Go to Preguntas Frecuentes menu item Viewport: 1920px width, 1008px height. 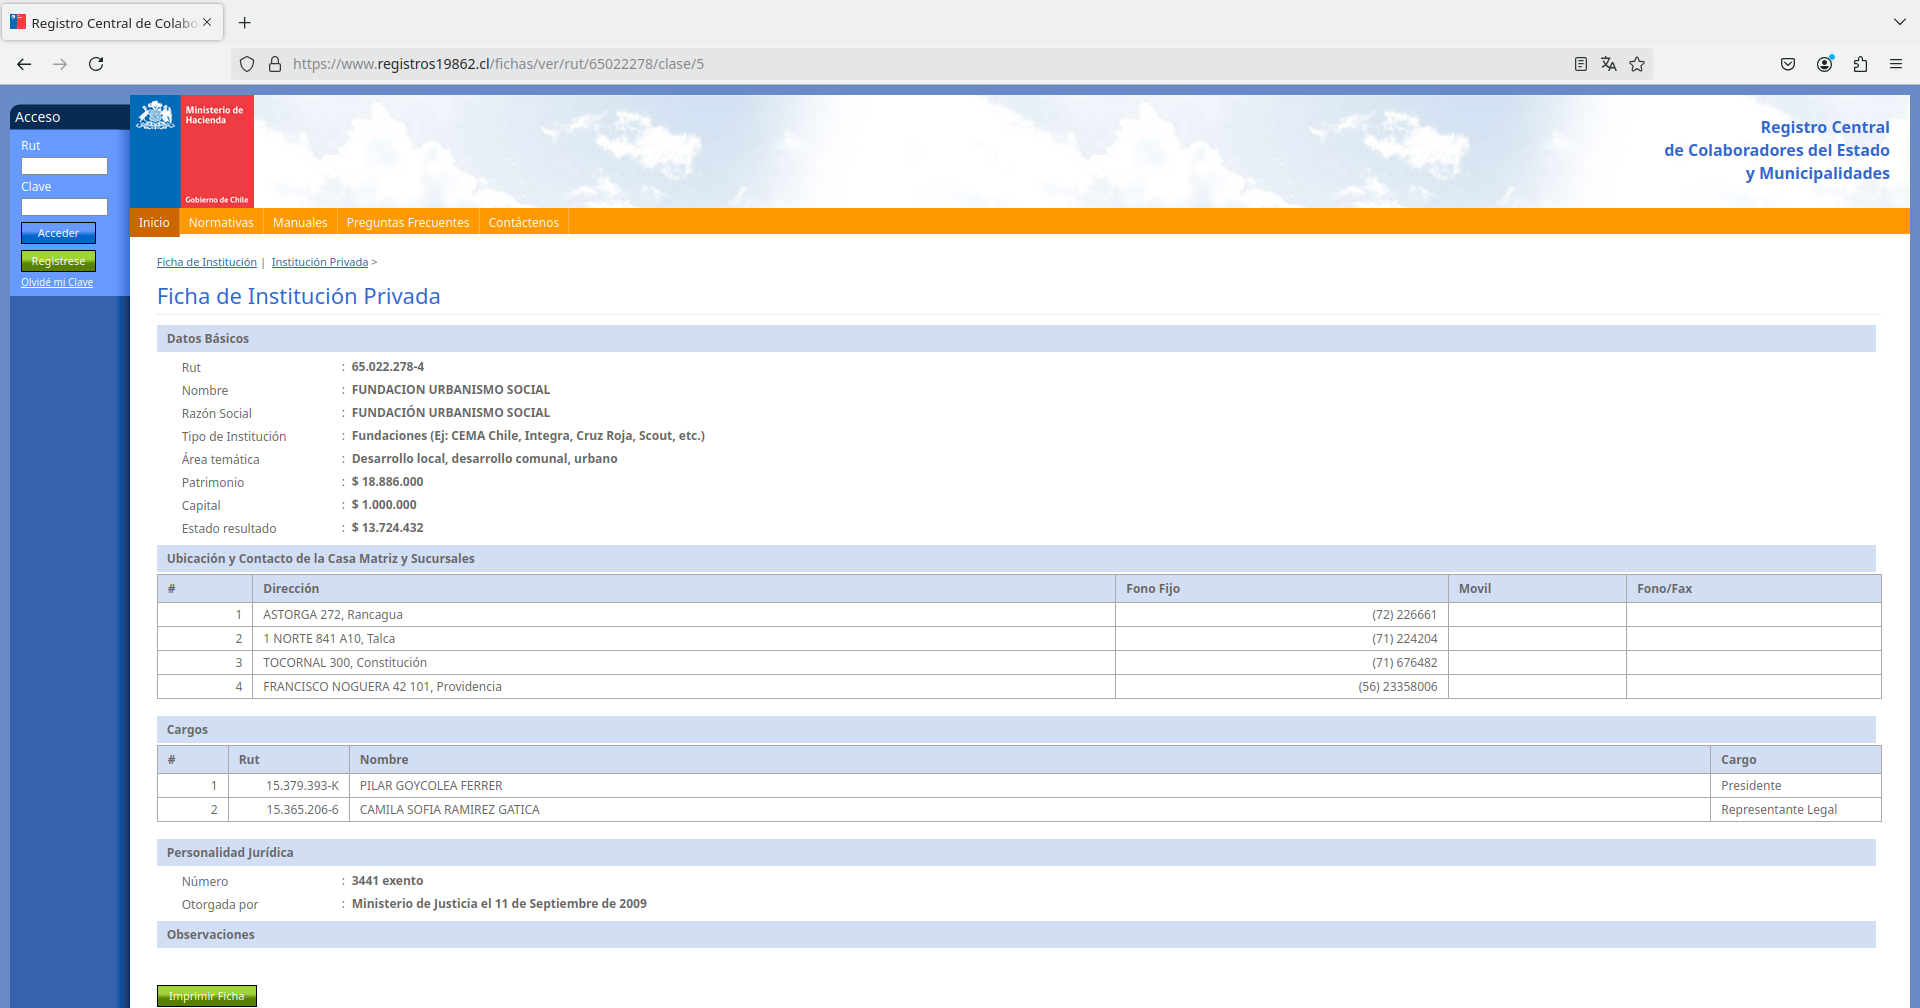pos(408,223)
